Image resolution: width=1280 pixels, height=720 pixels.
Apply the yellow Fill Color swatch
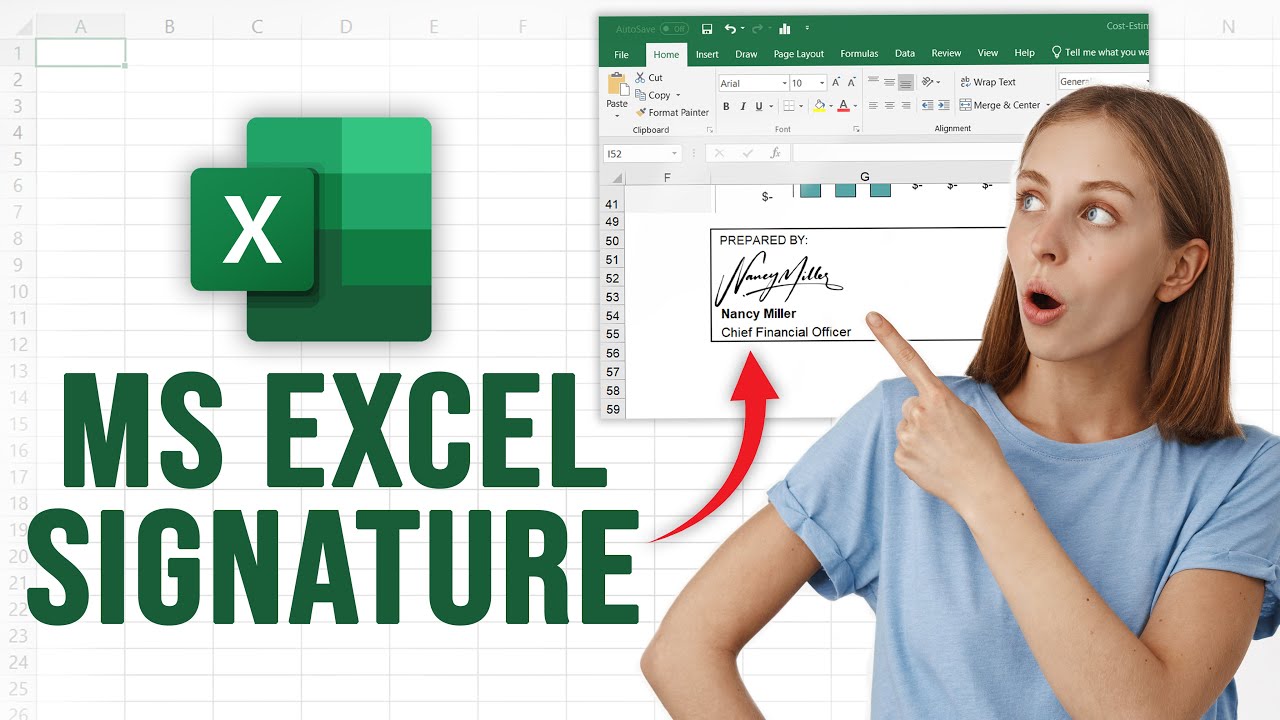(x=820, y=105)
